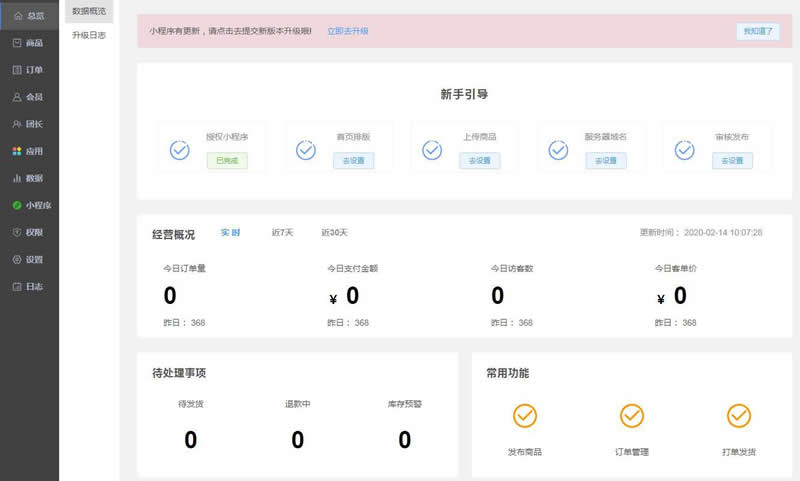Switch to the 近7天 tab
The height and width of the screenshot is (481, 800).
point(282,233)
